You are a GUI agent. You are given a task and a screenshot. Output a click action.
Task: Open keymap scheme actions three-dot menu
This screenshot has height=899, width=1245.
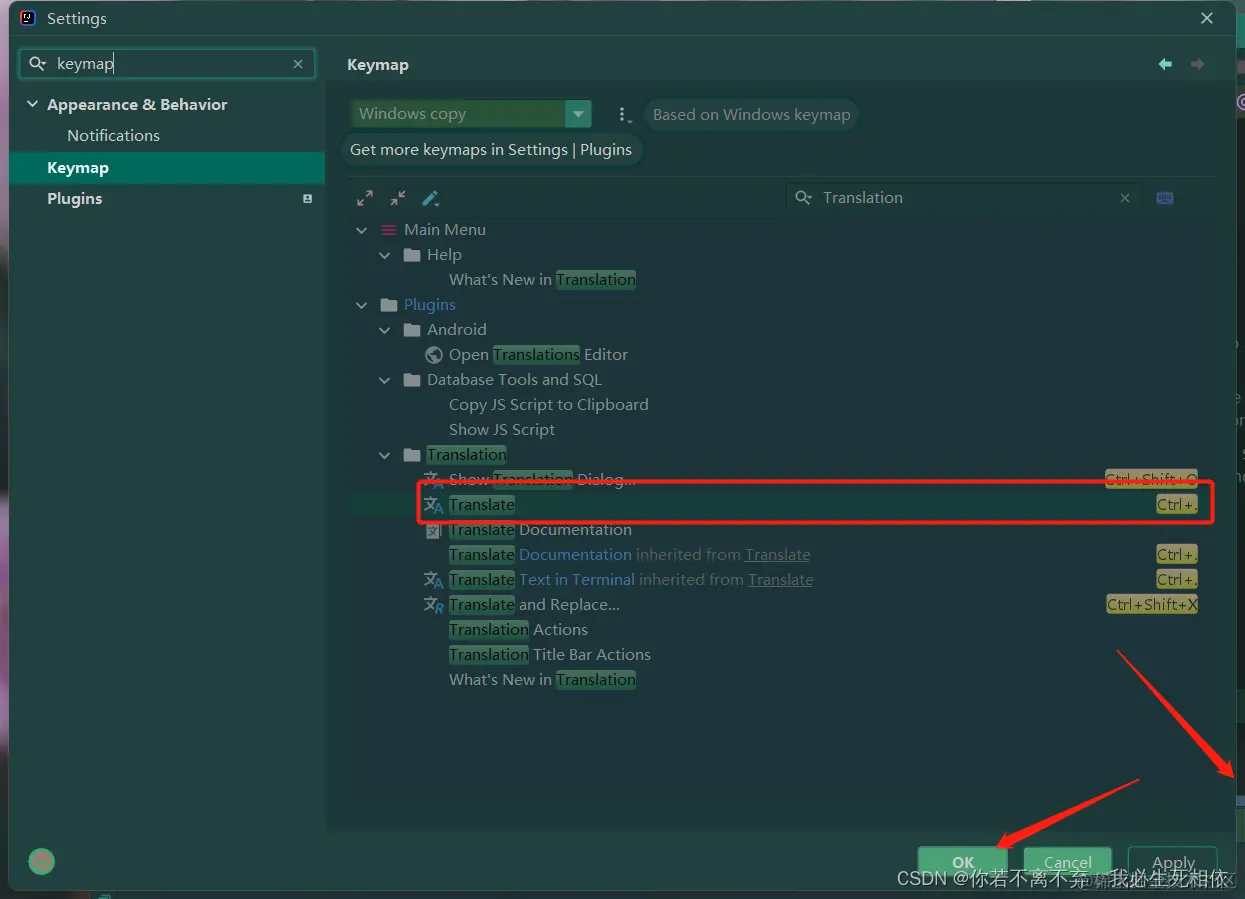click(623, 115)
